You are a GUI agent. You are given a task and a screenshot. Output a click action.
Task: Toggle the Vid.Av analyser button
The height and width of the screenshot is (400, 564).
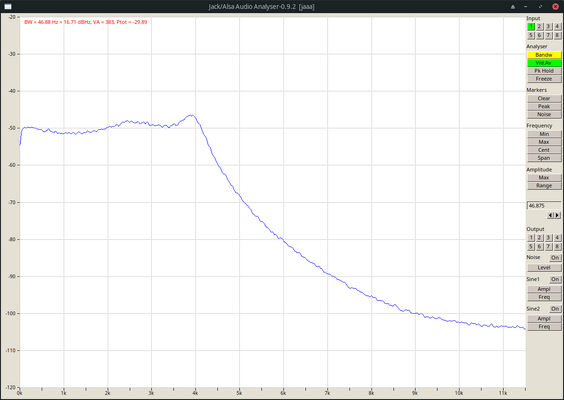[x=544, y=63]
